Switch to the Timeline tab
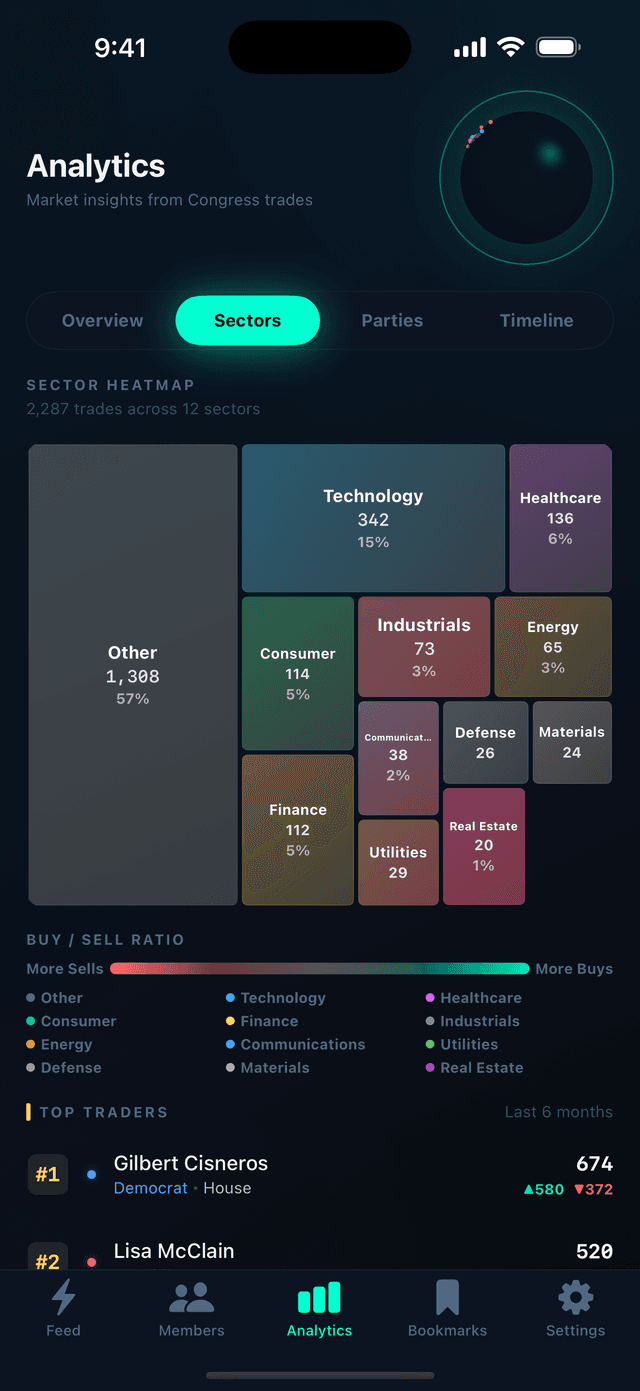 [x=536, y=320]
